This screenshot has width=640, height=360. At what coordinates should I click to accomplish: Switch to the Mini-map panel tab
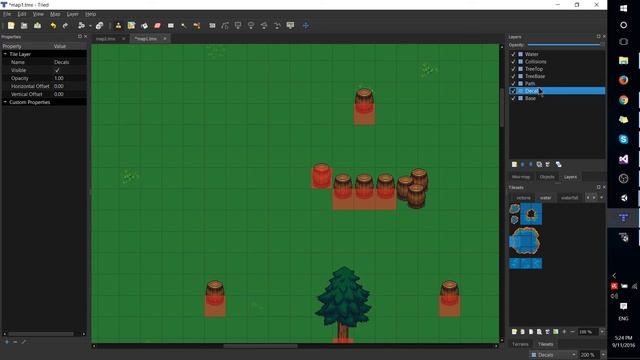click(521, 177)
